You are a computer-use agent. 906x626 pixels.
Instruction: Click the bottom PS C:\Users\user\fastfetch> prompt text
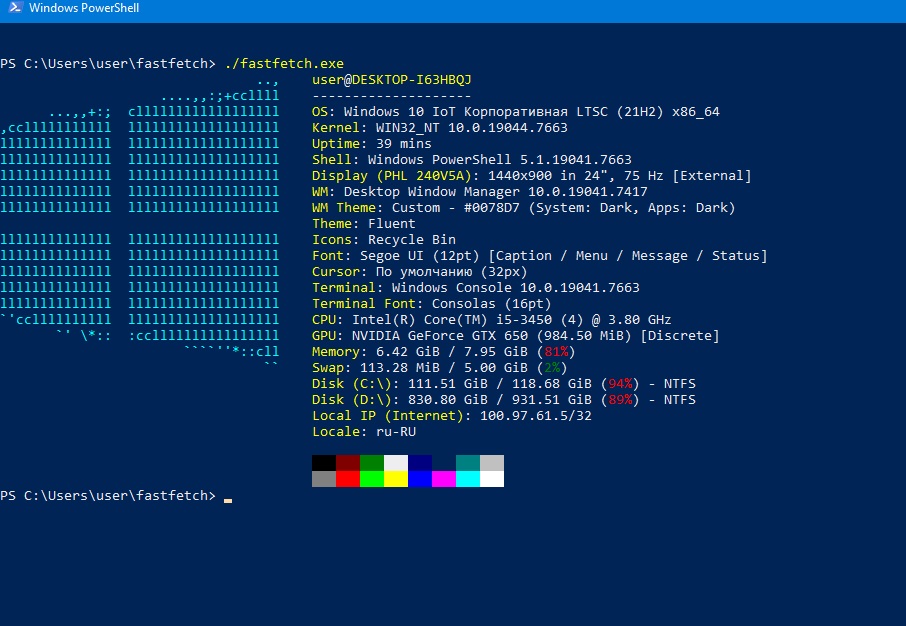pyautogui.click(x=108, y=496)
